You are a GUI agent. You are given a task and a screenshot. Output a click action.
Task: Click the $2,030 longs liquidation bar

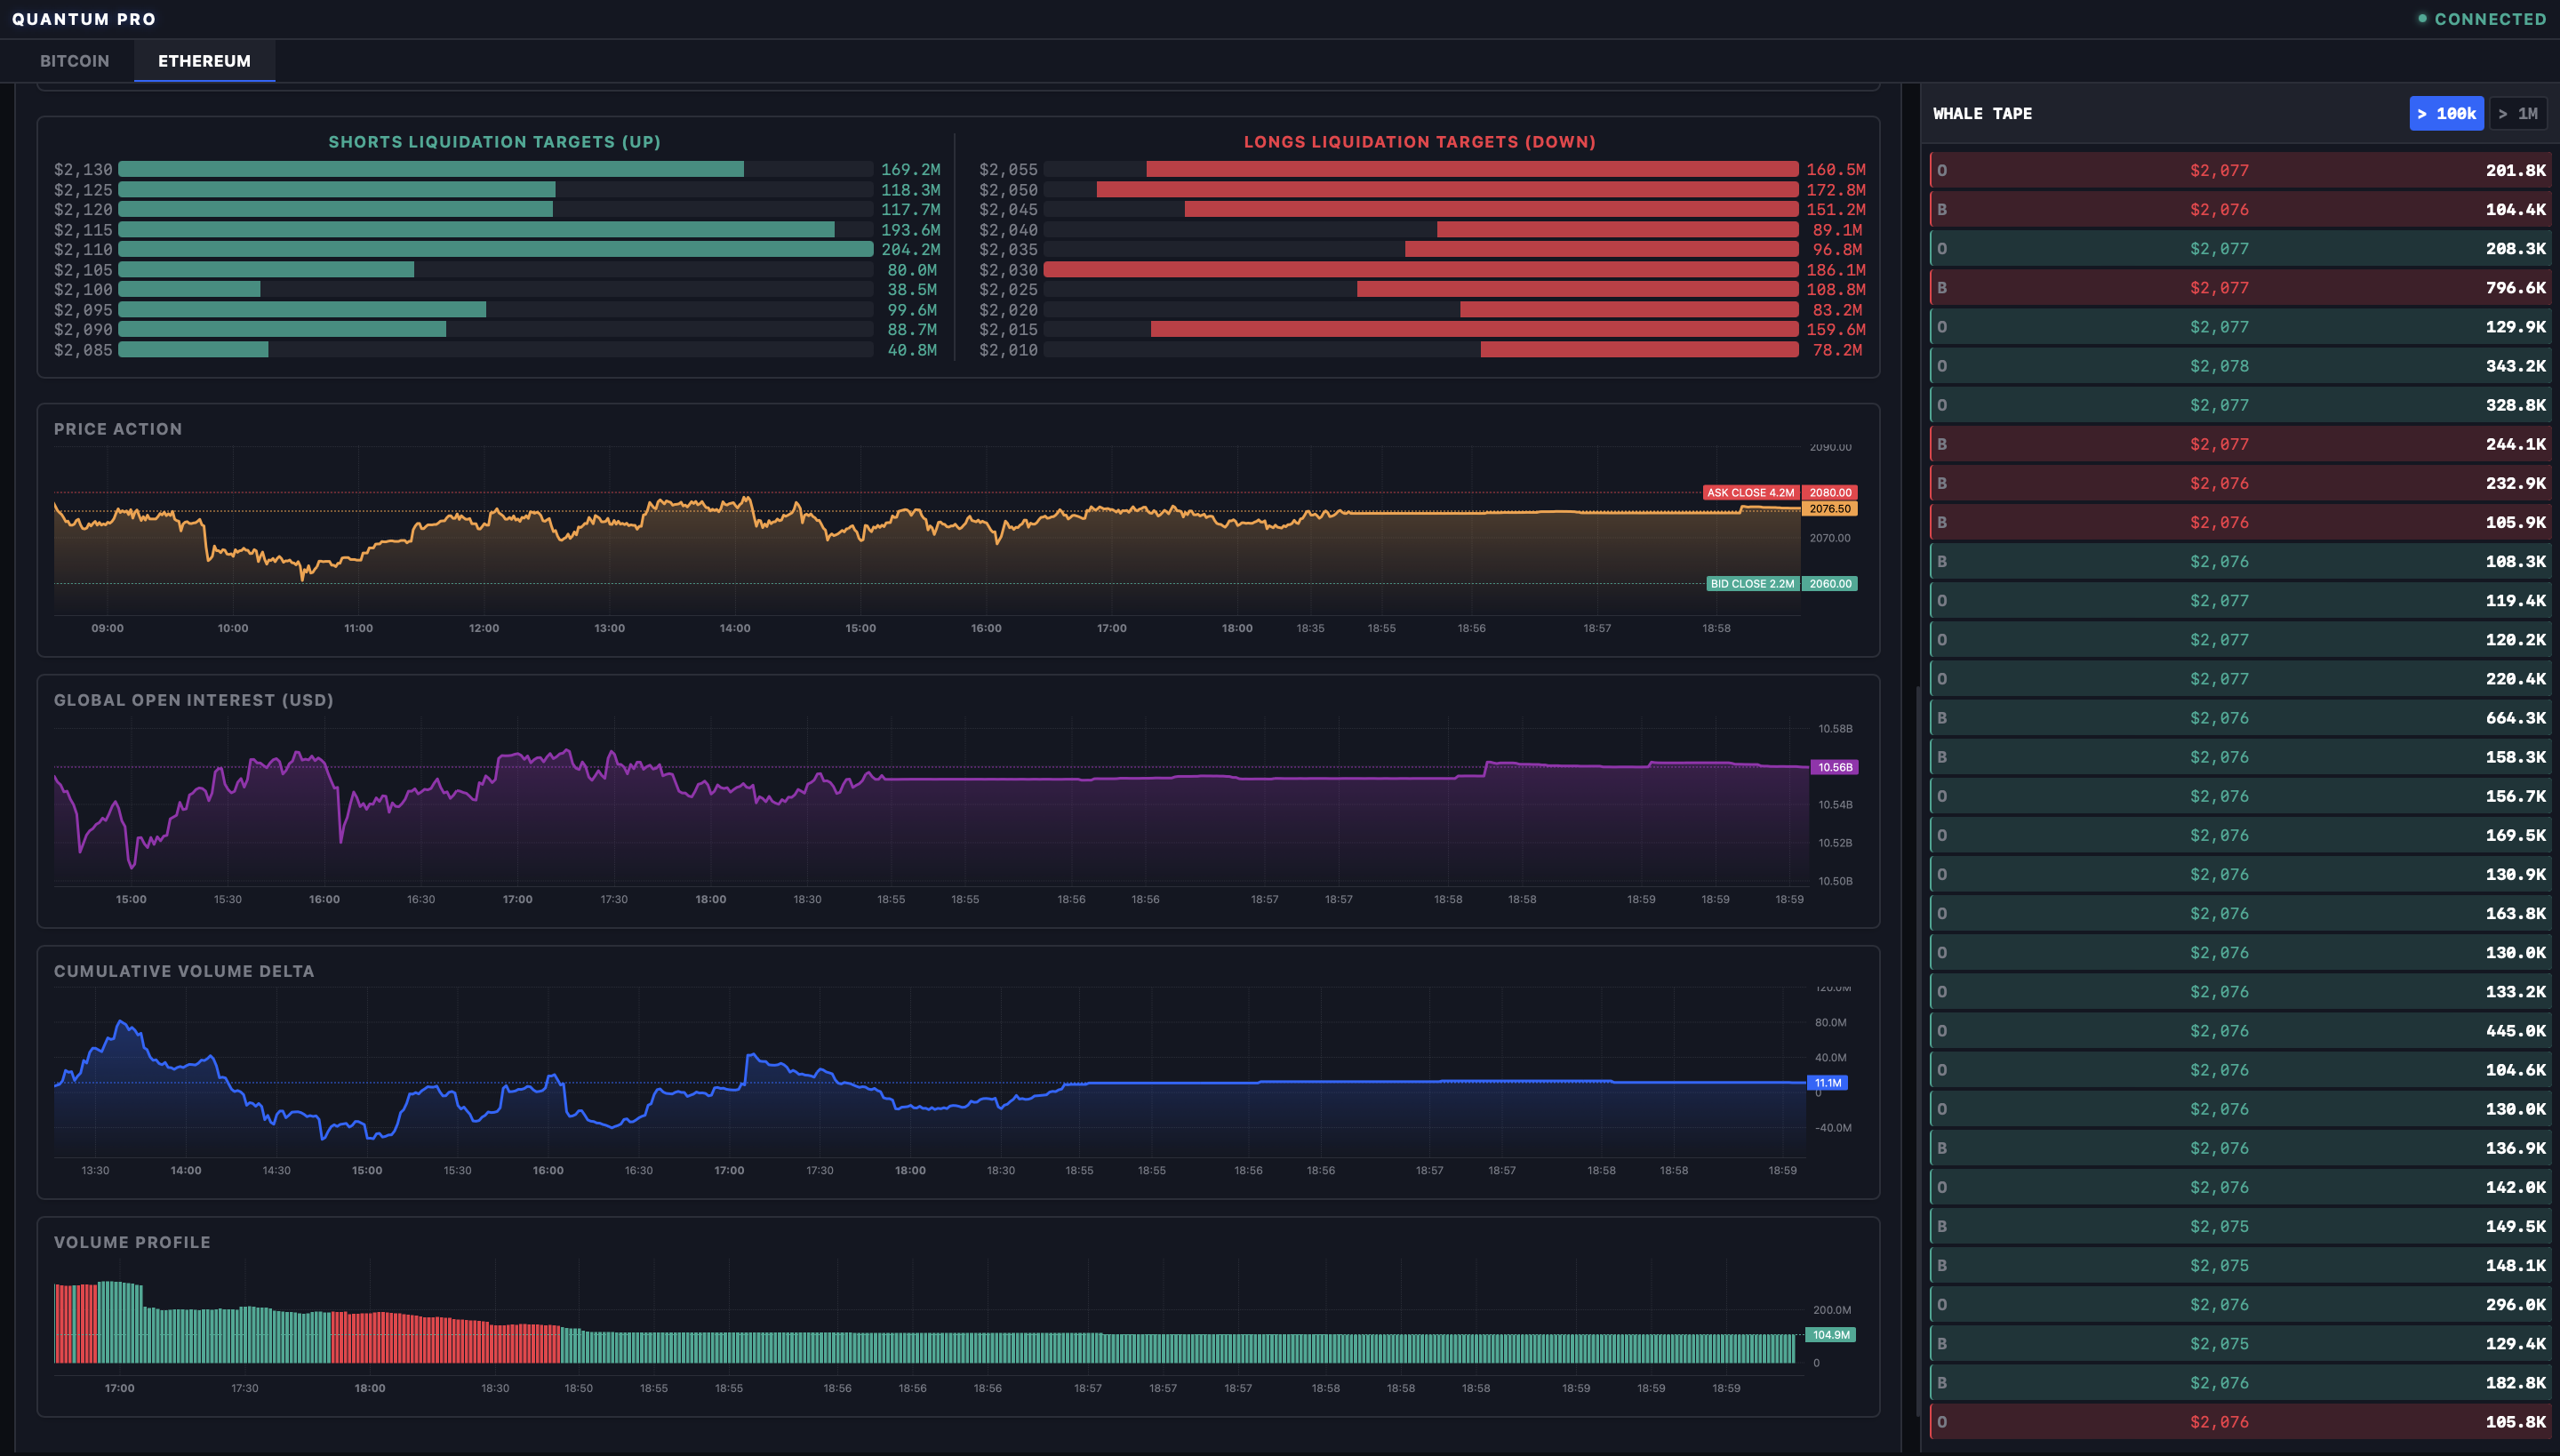point(1420,270)
